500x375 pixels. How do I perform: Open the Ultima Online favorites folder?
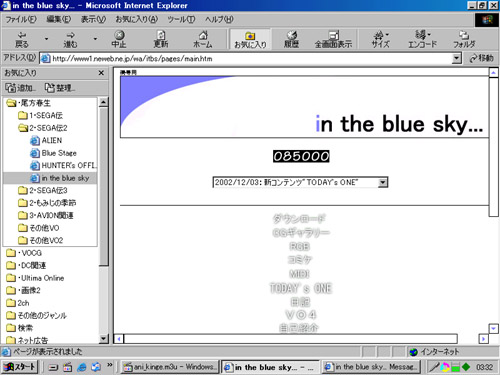click(x=35, y=278)
